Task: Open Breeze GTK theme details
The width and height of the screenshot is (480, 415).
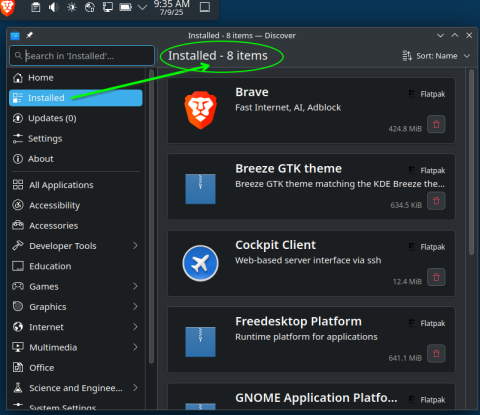Action: (x=311, y=187)
